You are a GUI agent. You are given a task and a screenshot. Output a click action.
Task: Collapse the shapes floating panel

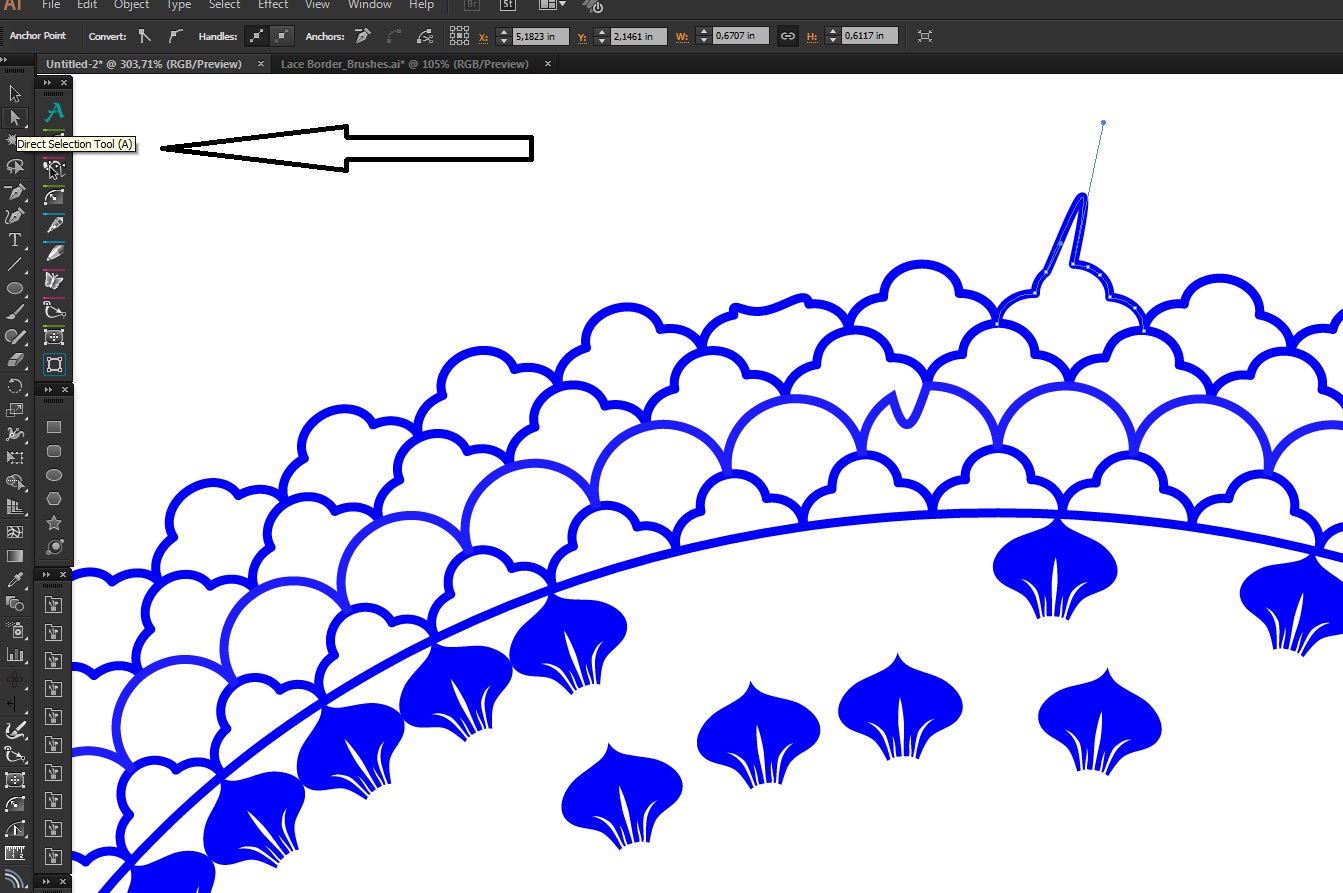point(47,389)
